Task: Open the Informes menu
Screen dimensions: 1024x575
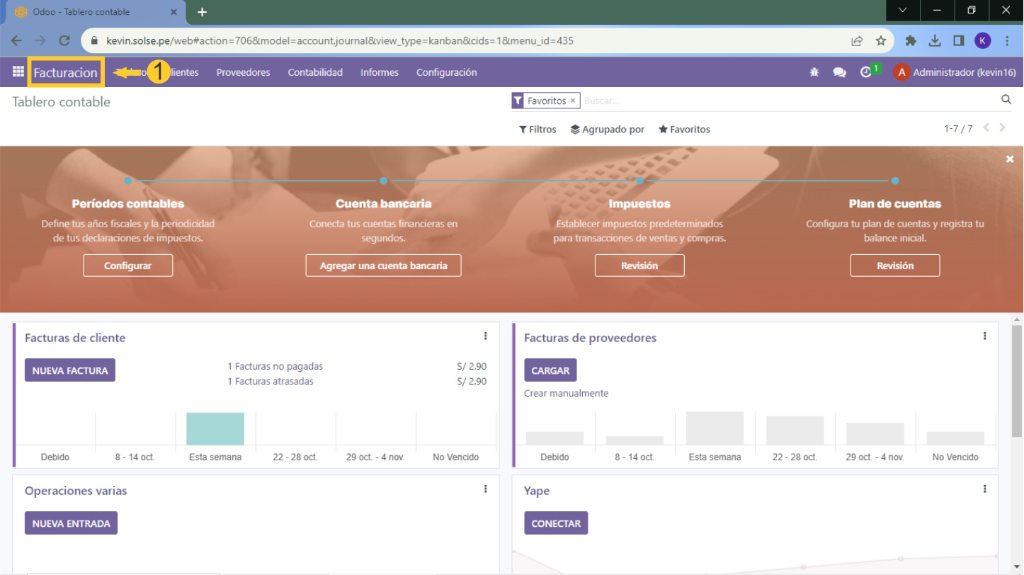Action: tap(379, 72)
